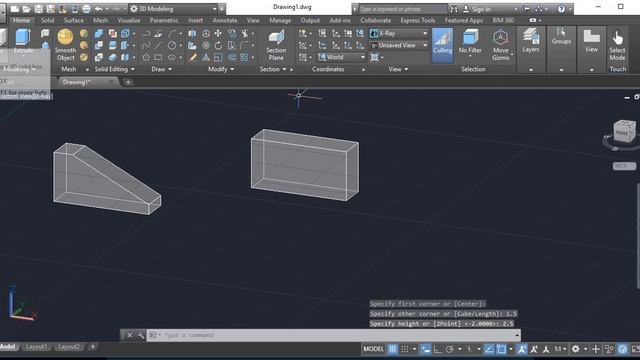
Task: Close the command line with X
Action: tap(129, 335)
